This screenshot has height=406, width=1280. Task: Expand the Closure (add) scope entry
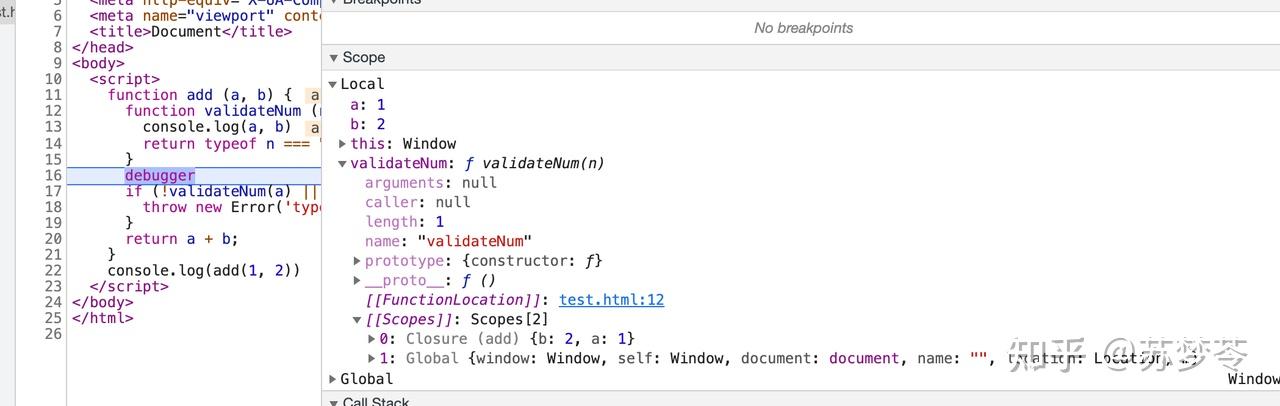click(x=372, y=339)
